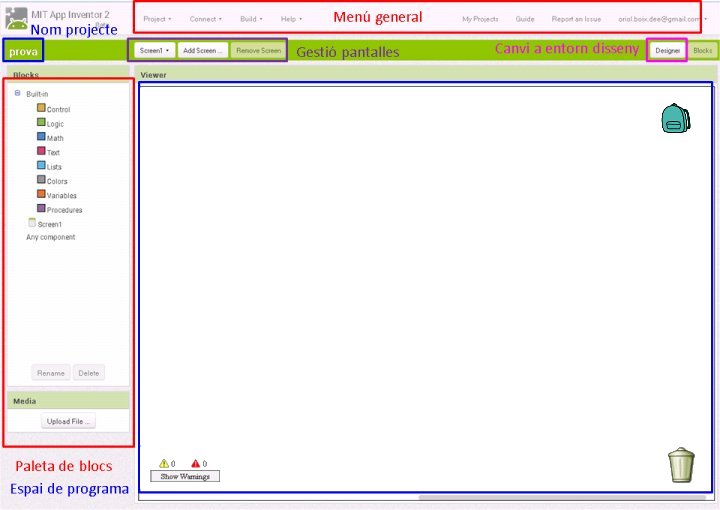The height and width of the screenshot is (510, 720).
Task: Open the Math blocks drawer
Action: pos(54,138)
